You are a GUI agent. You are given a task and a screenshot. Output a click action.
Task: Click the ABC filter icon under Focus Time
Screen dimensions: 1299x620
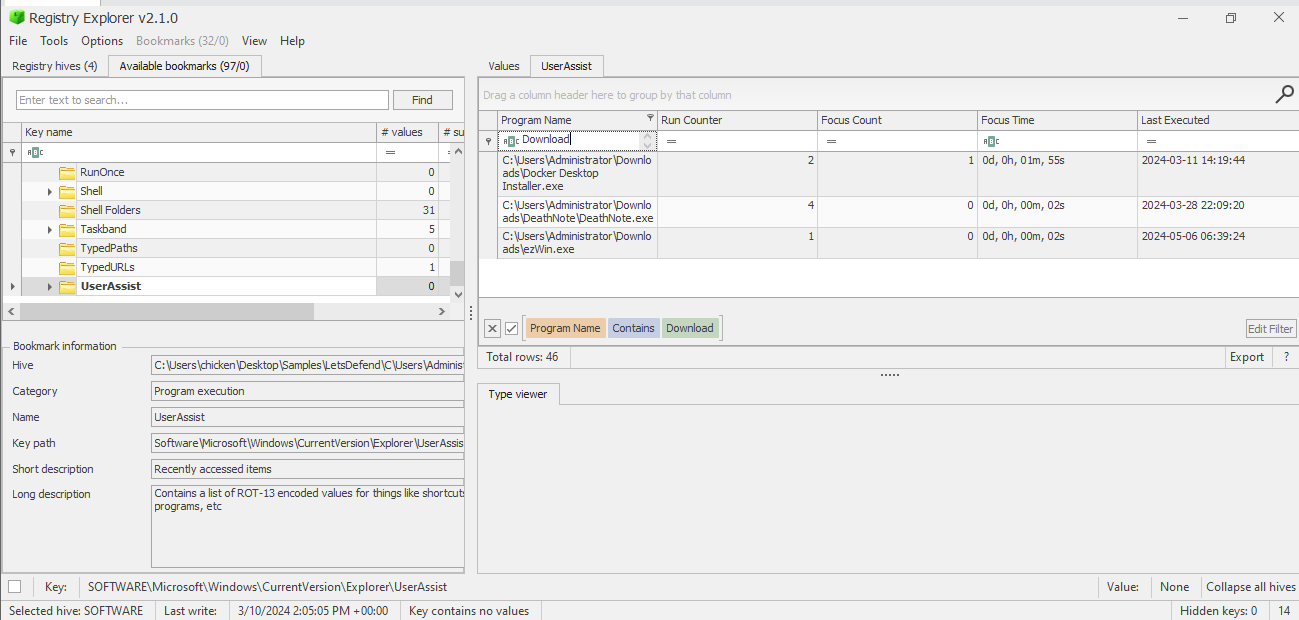coord(991,142)
